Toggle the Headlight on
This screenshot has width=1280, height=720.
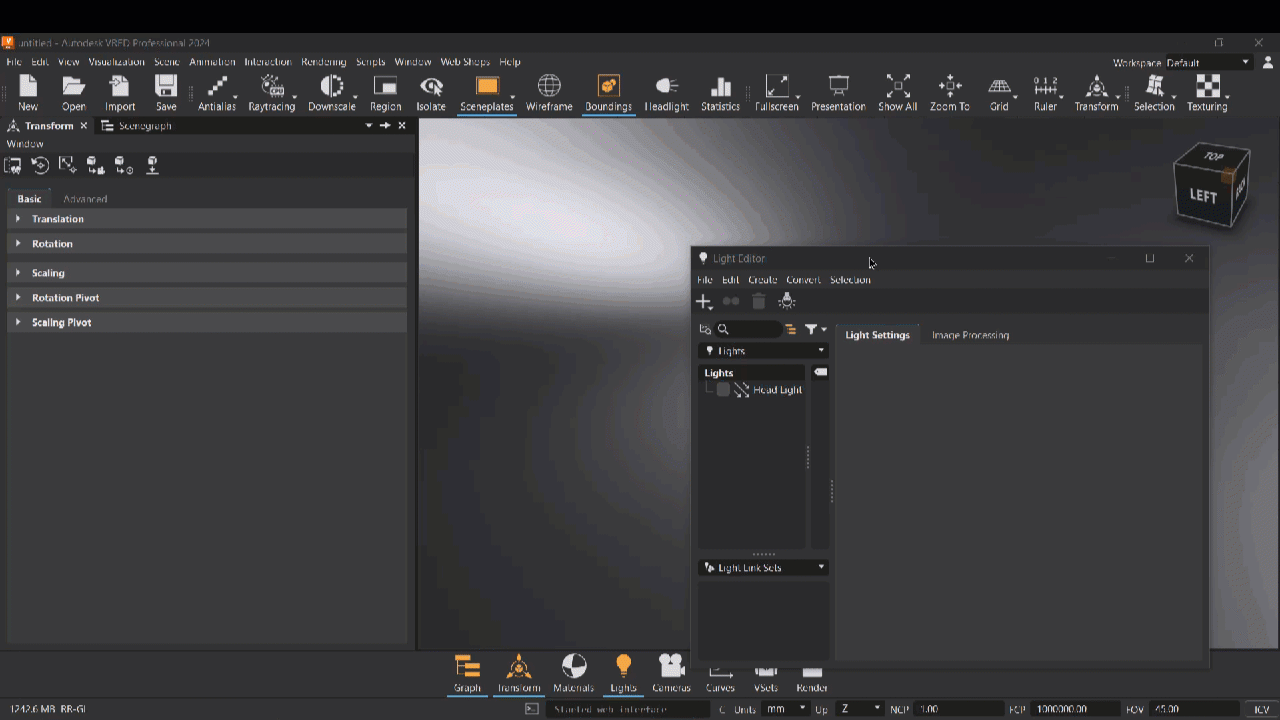(666, 93)
